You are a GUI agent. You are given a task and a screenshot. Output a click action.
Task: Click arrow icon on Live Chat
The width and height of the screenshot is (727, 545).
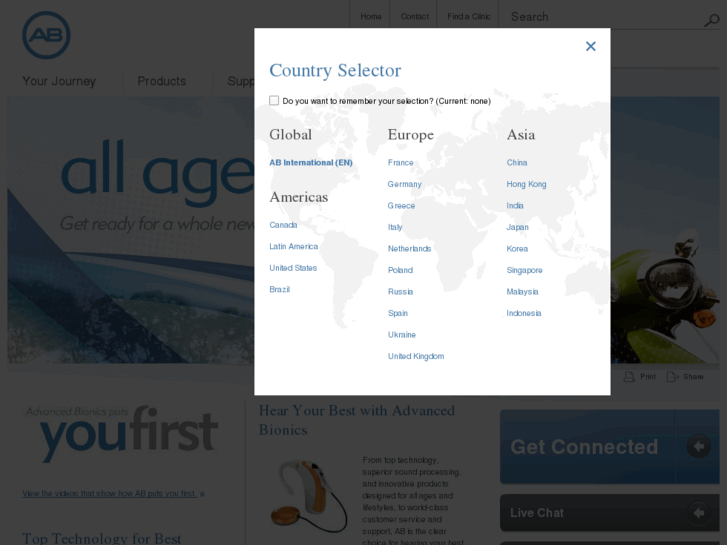[698, 513]
